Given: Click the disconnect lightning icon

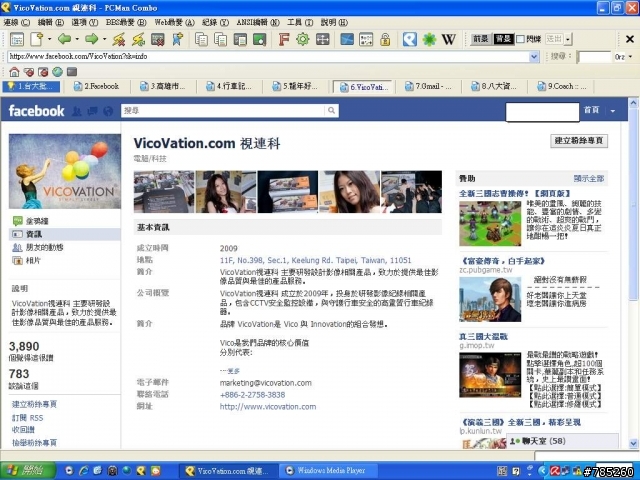Looking at the screenshot, I should (119, 39).
